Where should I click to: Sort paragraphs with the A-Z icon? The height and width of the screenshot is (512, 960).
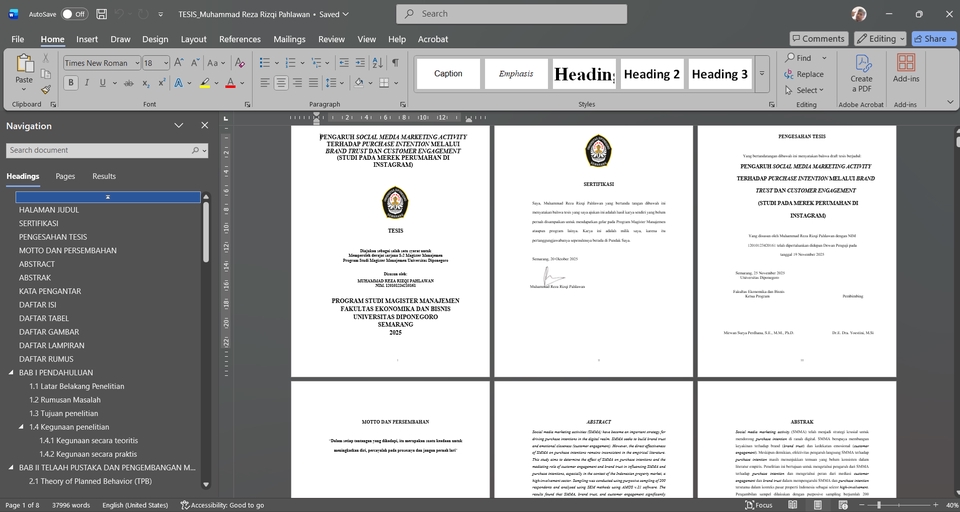[378, 62]
